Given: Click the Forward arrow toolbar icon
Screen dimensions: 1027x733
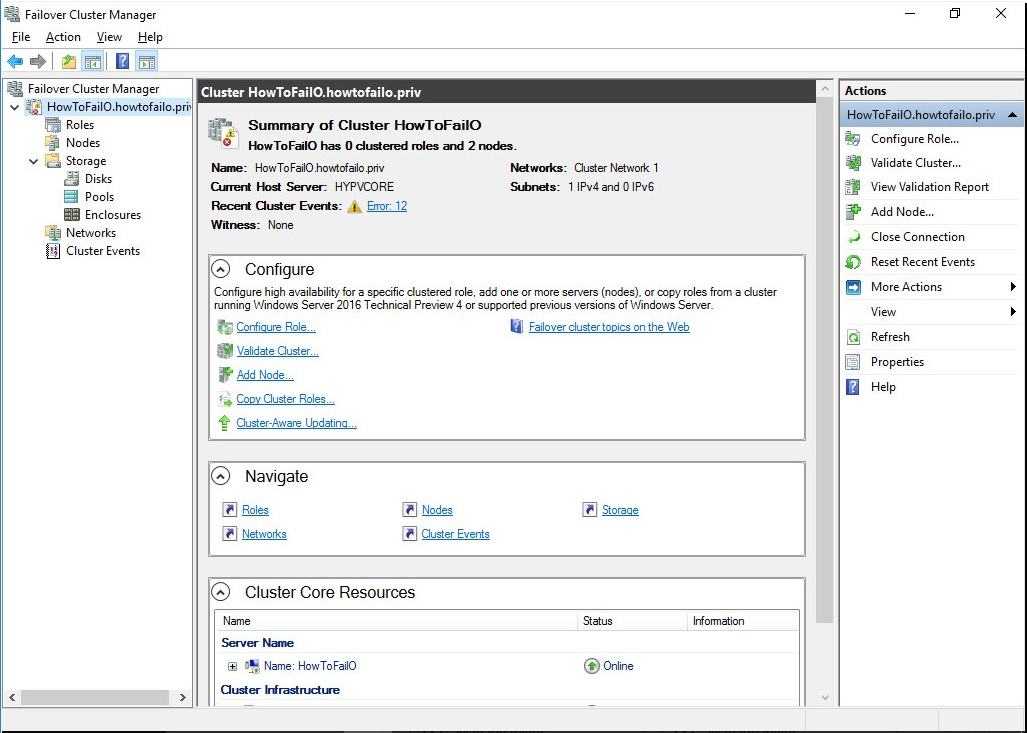Looking at the screenshot, I should [38, 62].
